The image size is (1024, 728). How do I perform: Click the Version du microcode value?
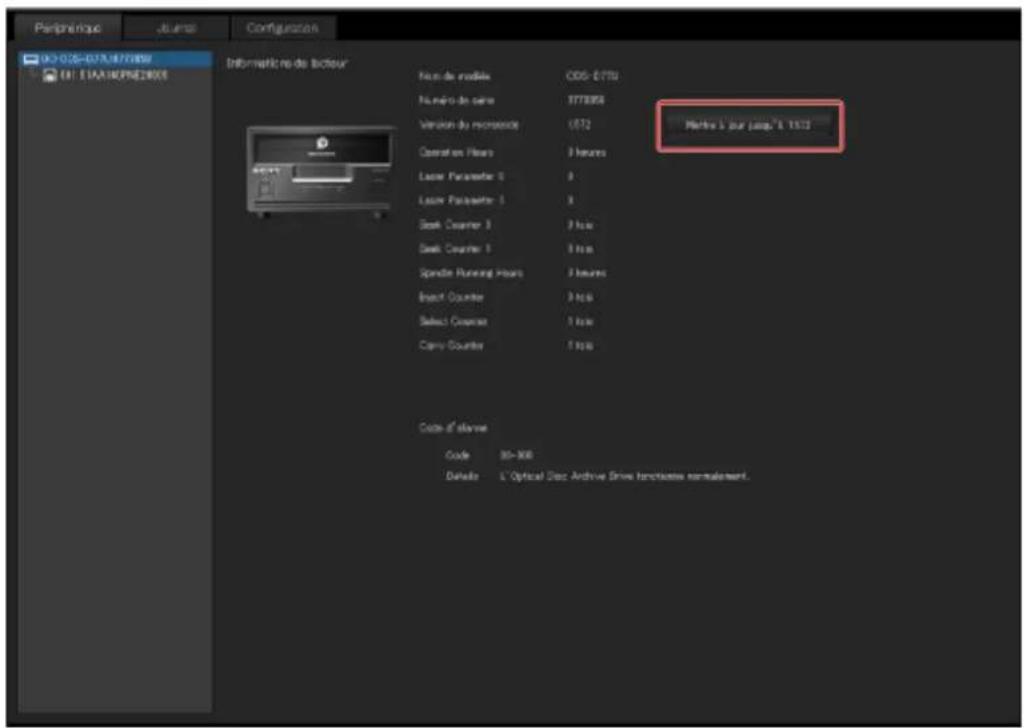(x=579, y=124)
